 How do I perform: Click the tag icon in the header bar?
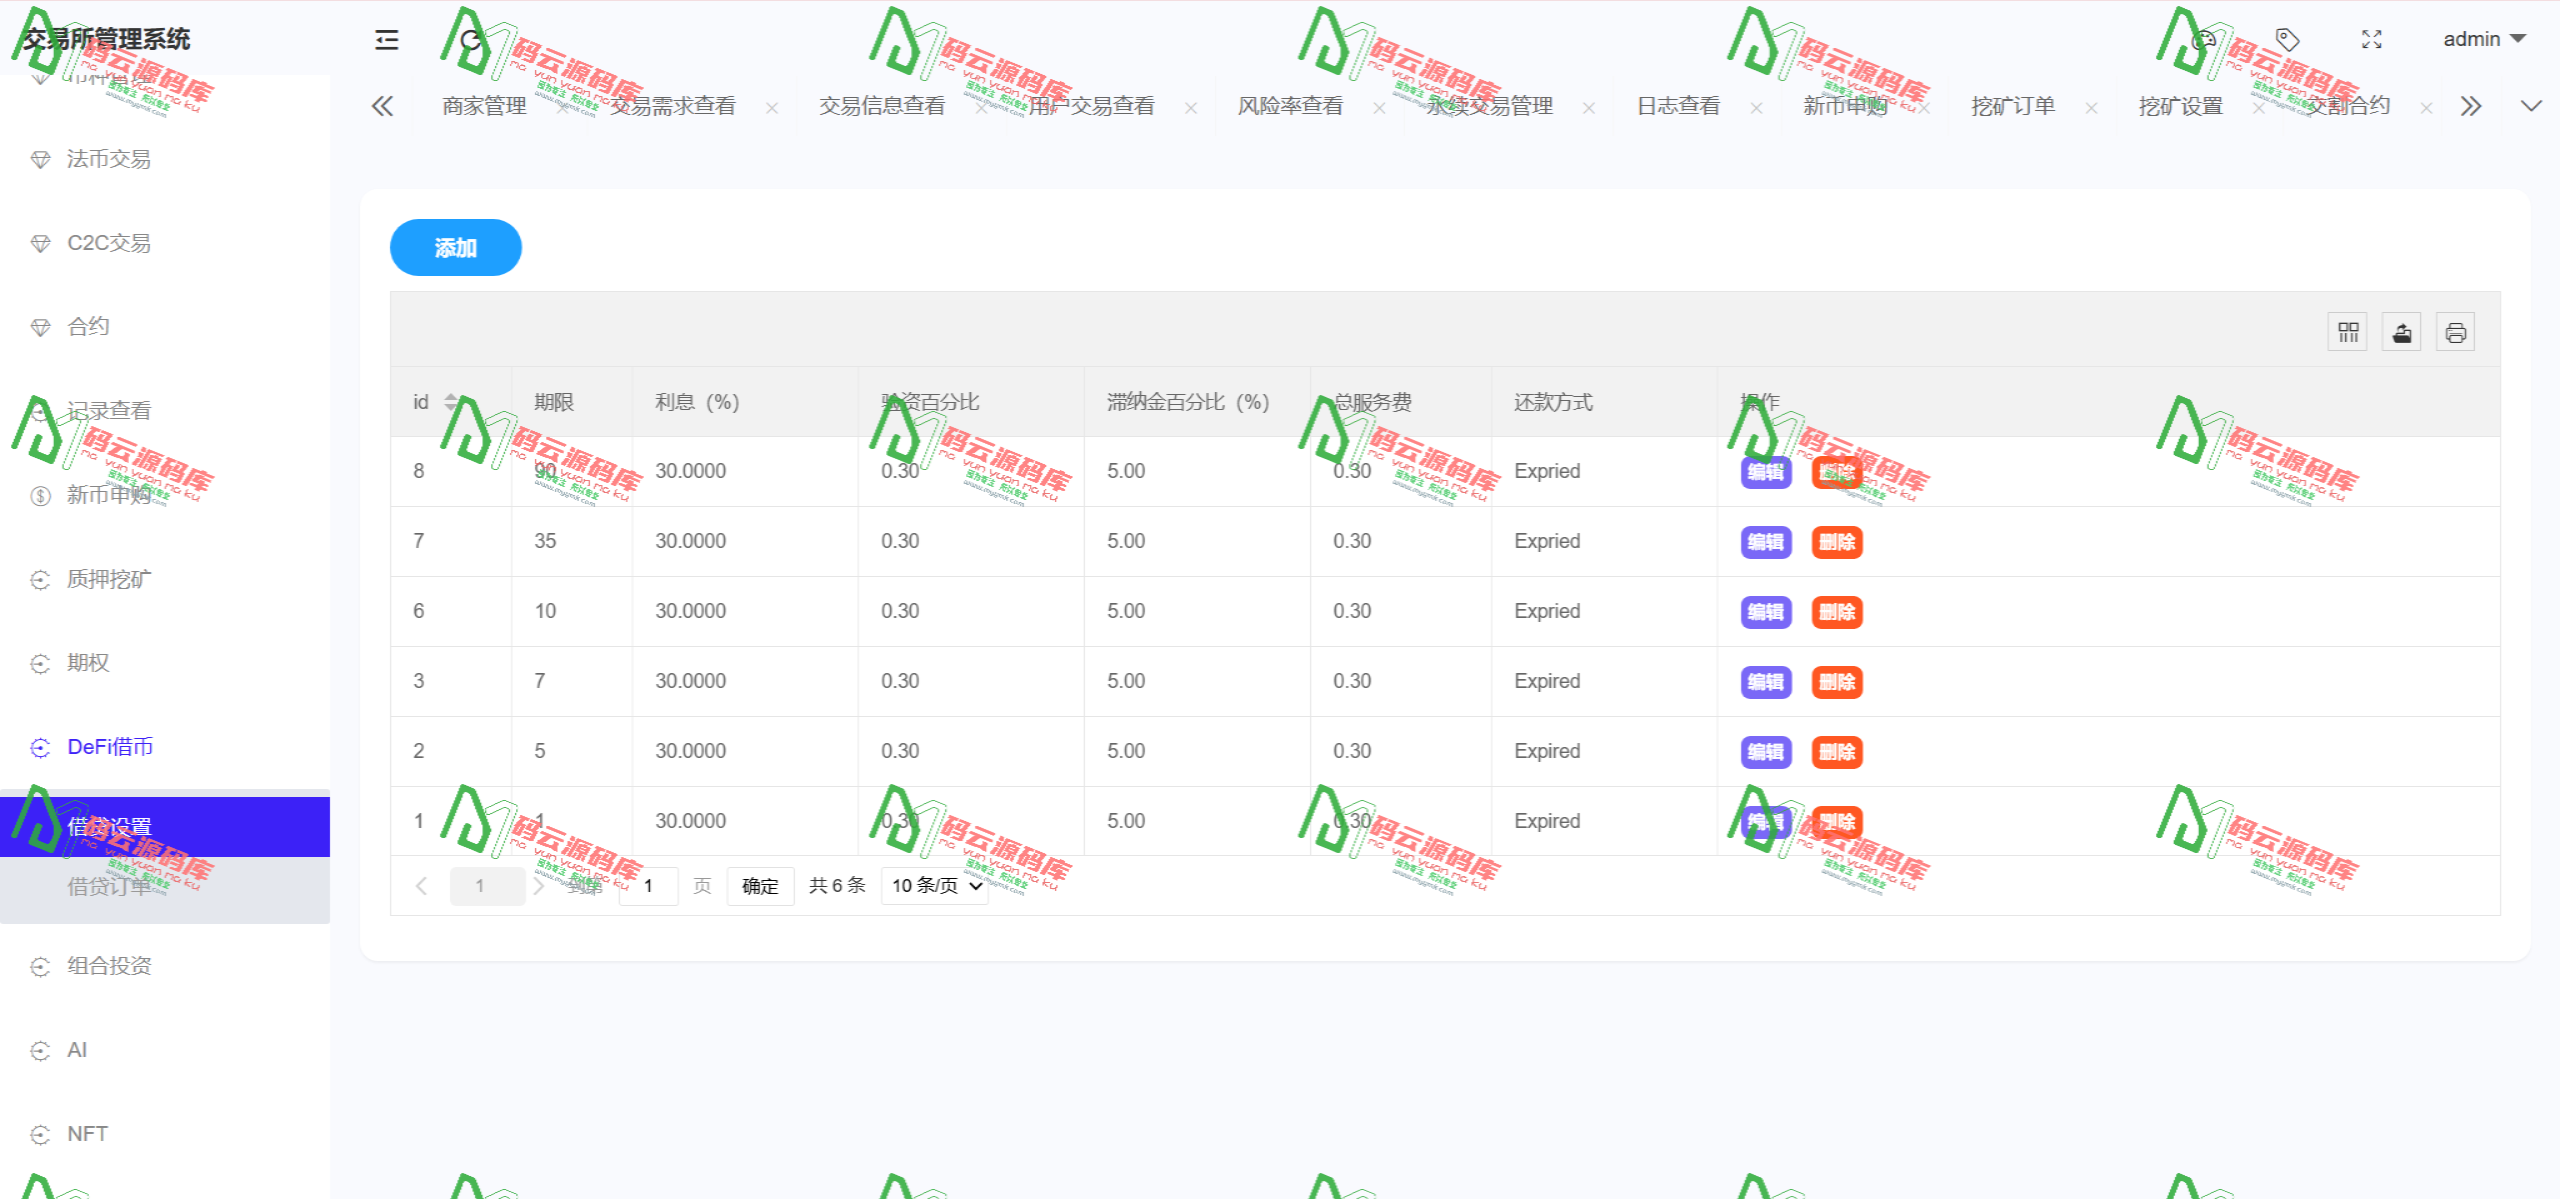click(2287, 39)
